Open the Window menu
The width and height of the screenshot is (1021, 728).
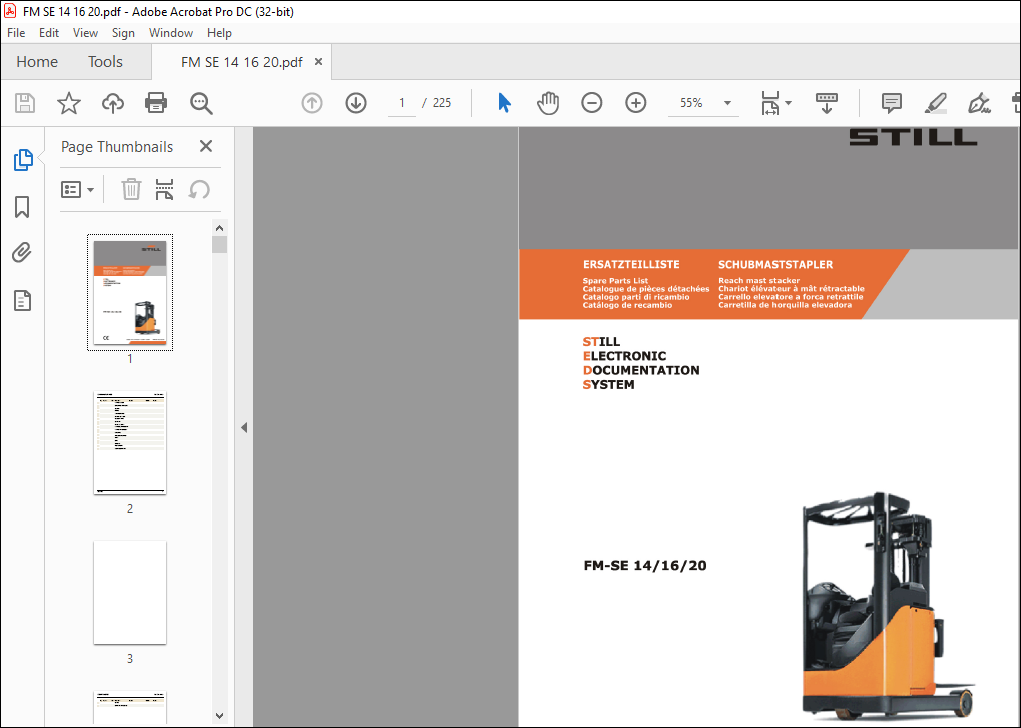tap(171, 33)
